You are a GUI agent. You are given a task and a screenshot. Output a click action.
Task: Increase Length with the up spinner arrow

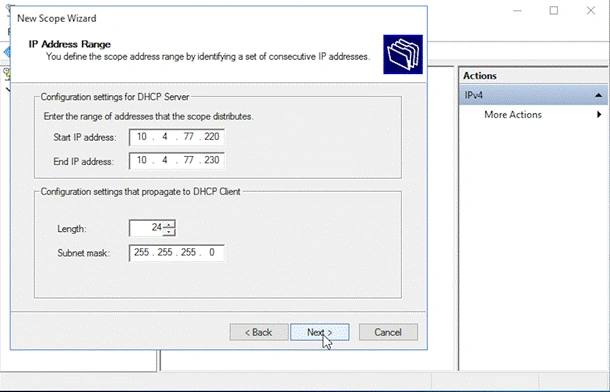click(x=169, y=224)
